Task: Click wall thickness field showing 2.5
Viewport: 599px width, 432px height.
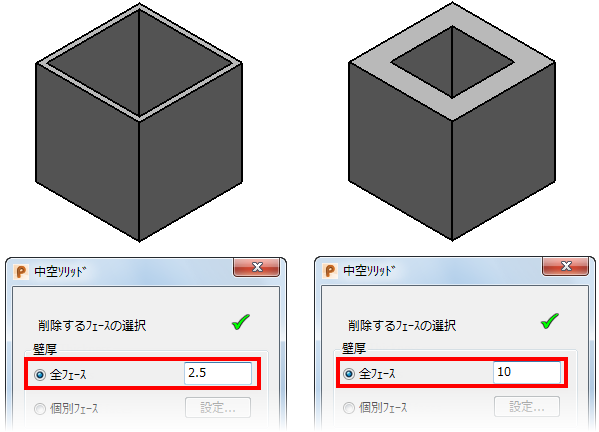Action: [x=218, y=373]
